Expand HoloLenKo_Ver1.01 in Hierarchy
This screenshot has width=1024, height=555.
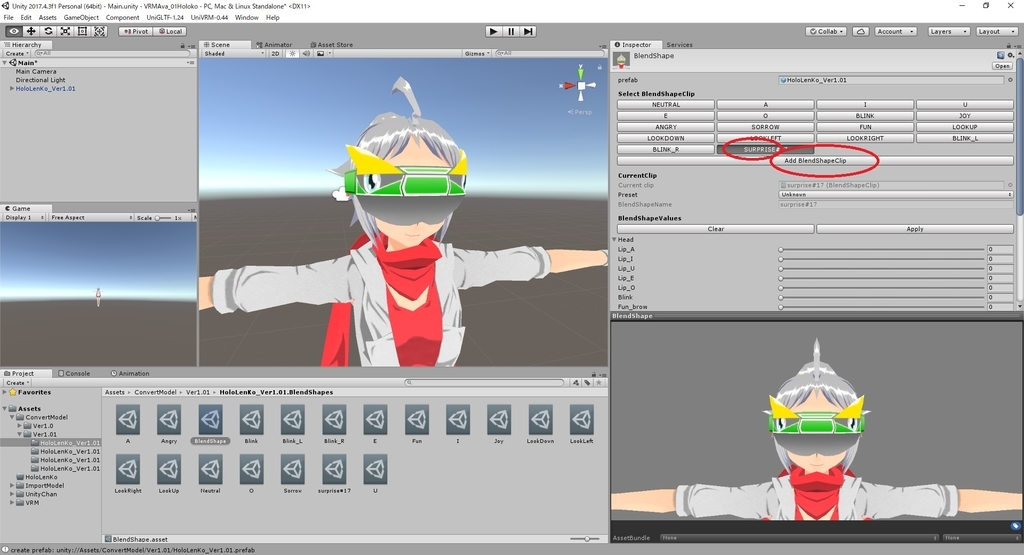pos(11,88)
